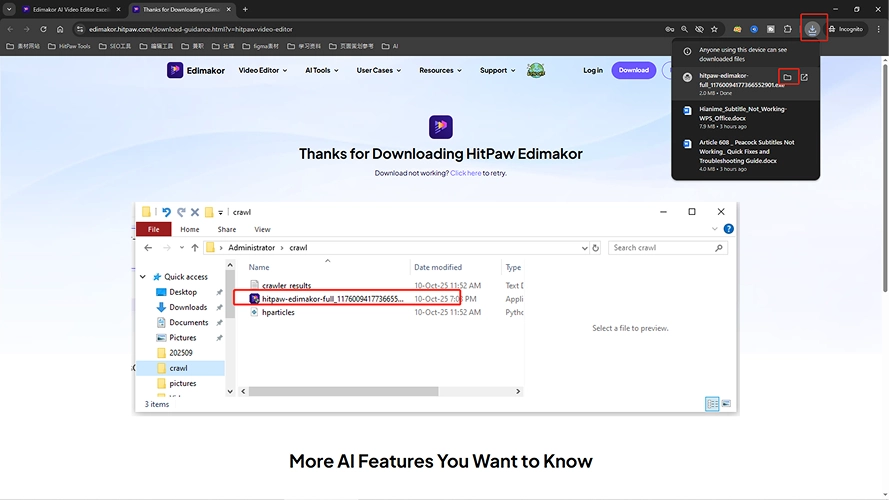Click the green globe badge in navbar
This screenshot has height=500, width=889.
[x=536, y=70]
